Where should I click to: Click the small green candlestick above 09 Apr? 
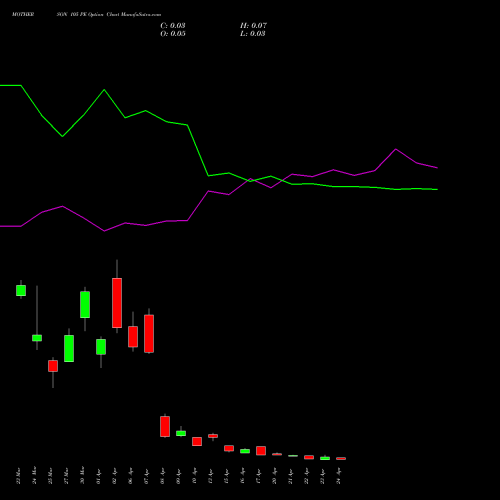click(x=181, y=433)
